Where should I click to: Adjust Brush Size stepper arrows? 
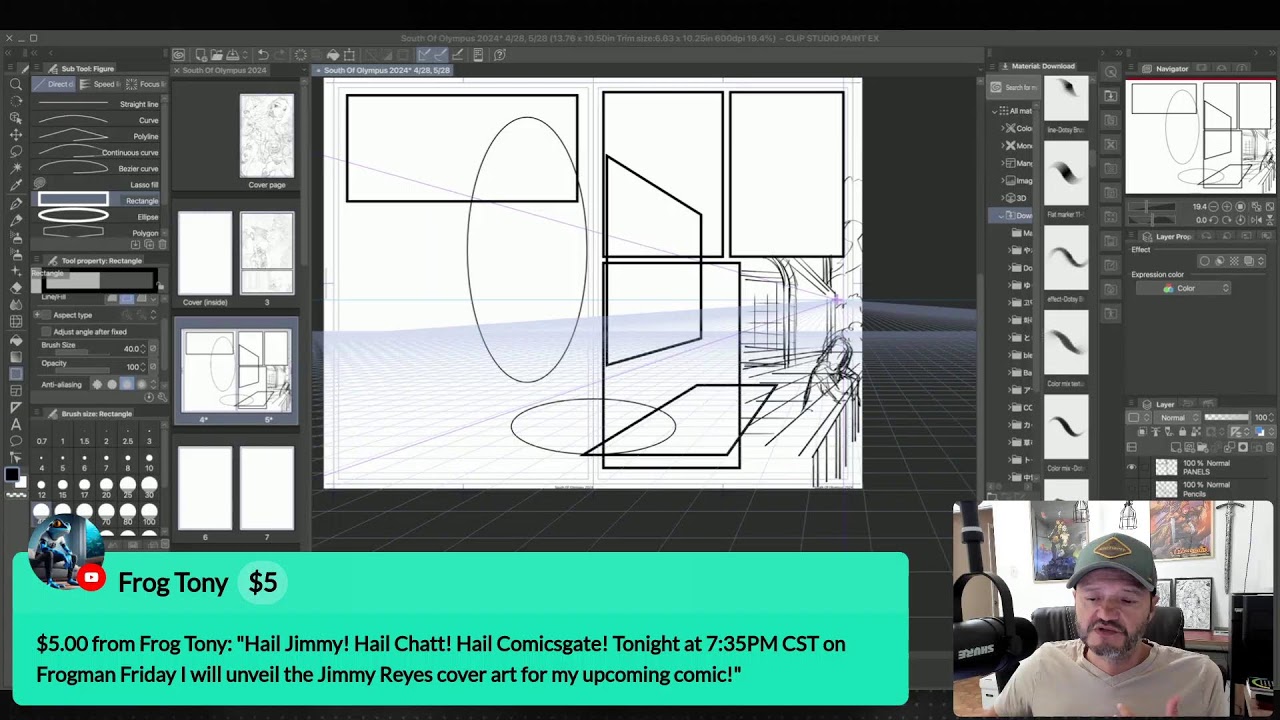tap(143, 349)
